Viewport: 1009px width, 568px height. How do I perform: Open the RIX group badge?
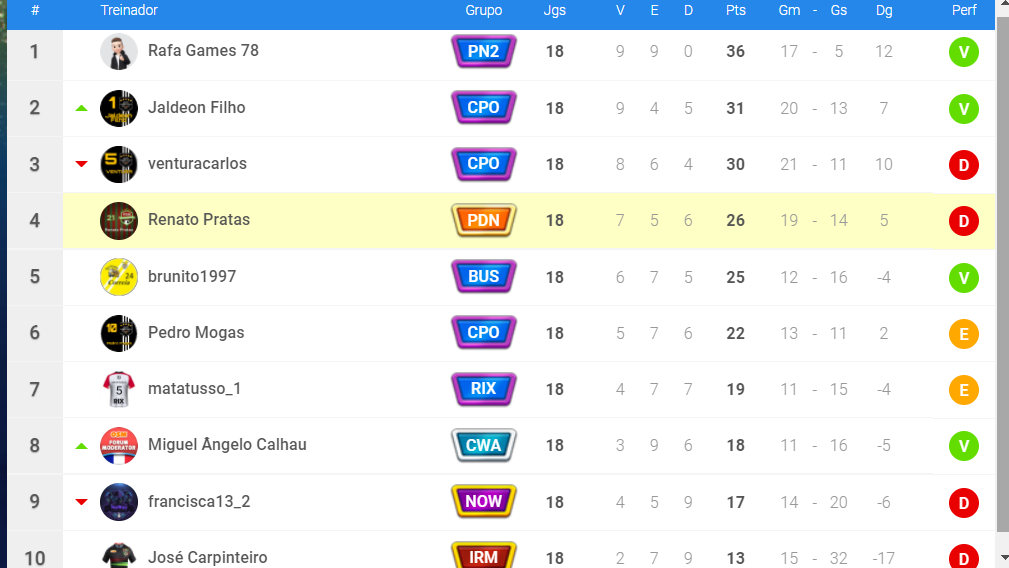point(483,389)
